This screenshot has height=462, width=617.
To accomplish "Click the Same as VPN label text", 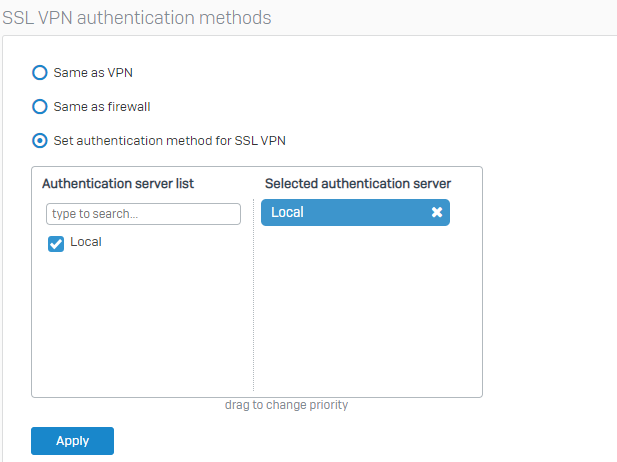I will (93, 72).
